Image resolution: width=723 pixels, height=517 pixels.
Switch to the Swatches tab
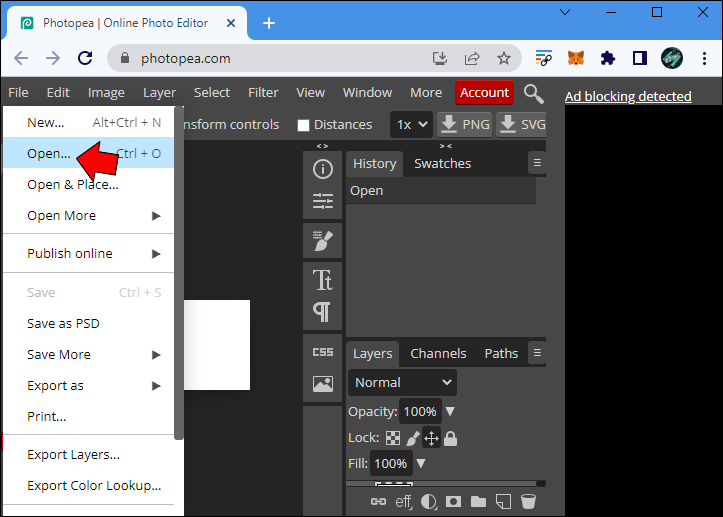(x=442, y=163)
